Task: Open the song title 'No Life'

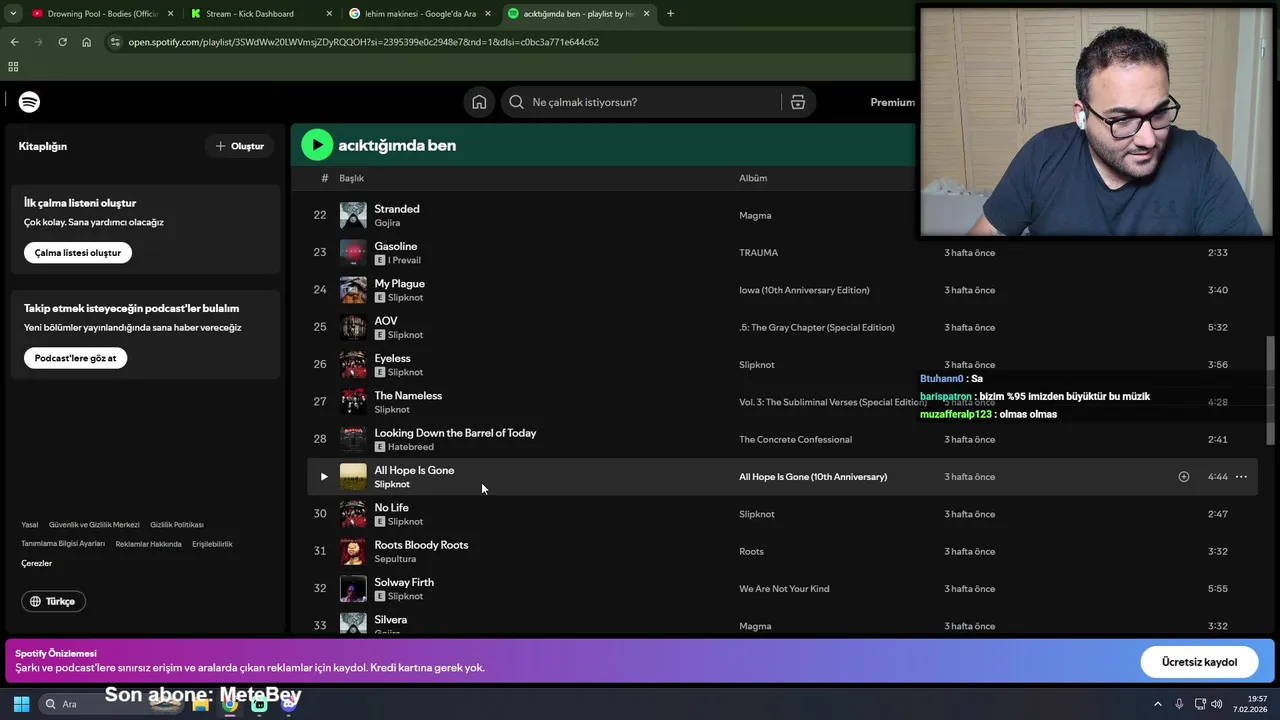Action: tap(391, 508)
